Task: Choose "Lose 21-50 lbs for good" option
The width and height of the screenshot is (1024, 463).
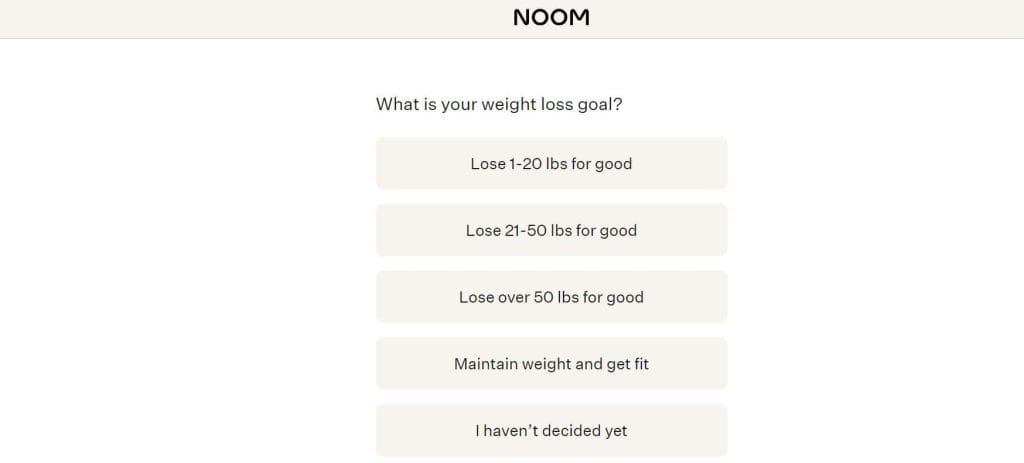Action: pyautogui.click(x=551, y=230)
